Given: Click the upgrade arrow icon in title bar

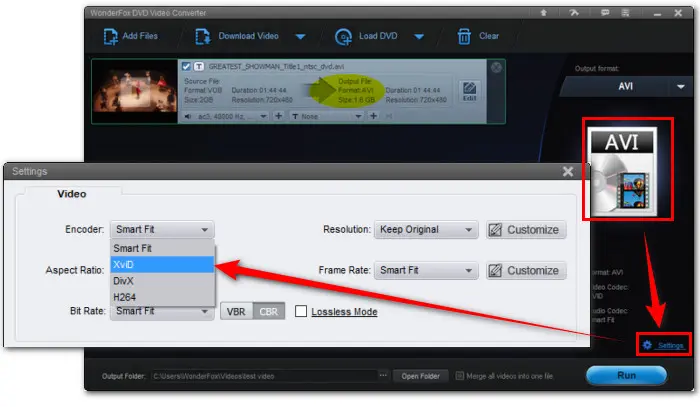Looking at the screenshot, I should [x=543, y=13].
